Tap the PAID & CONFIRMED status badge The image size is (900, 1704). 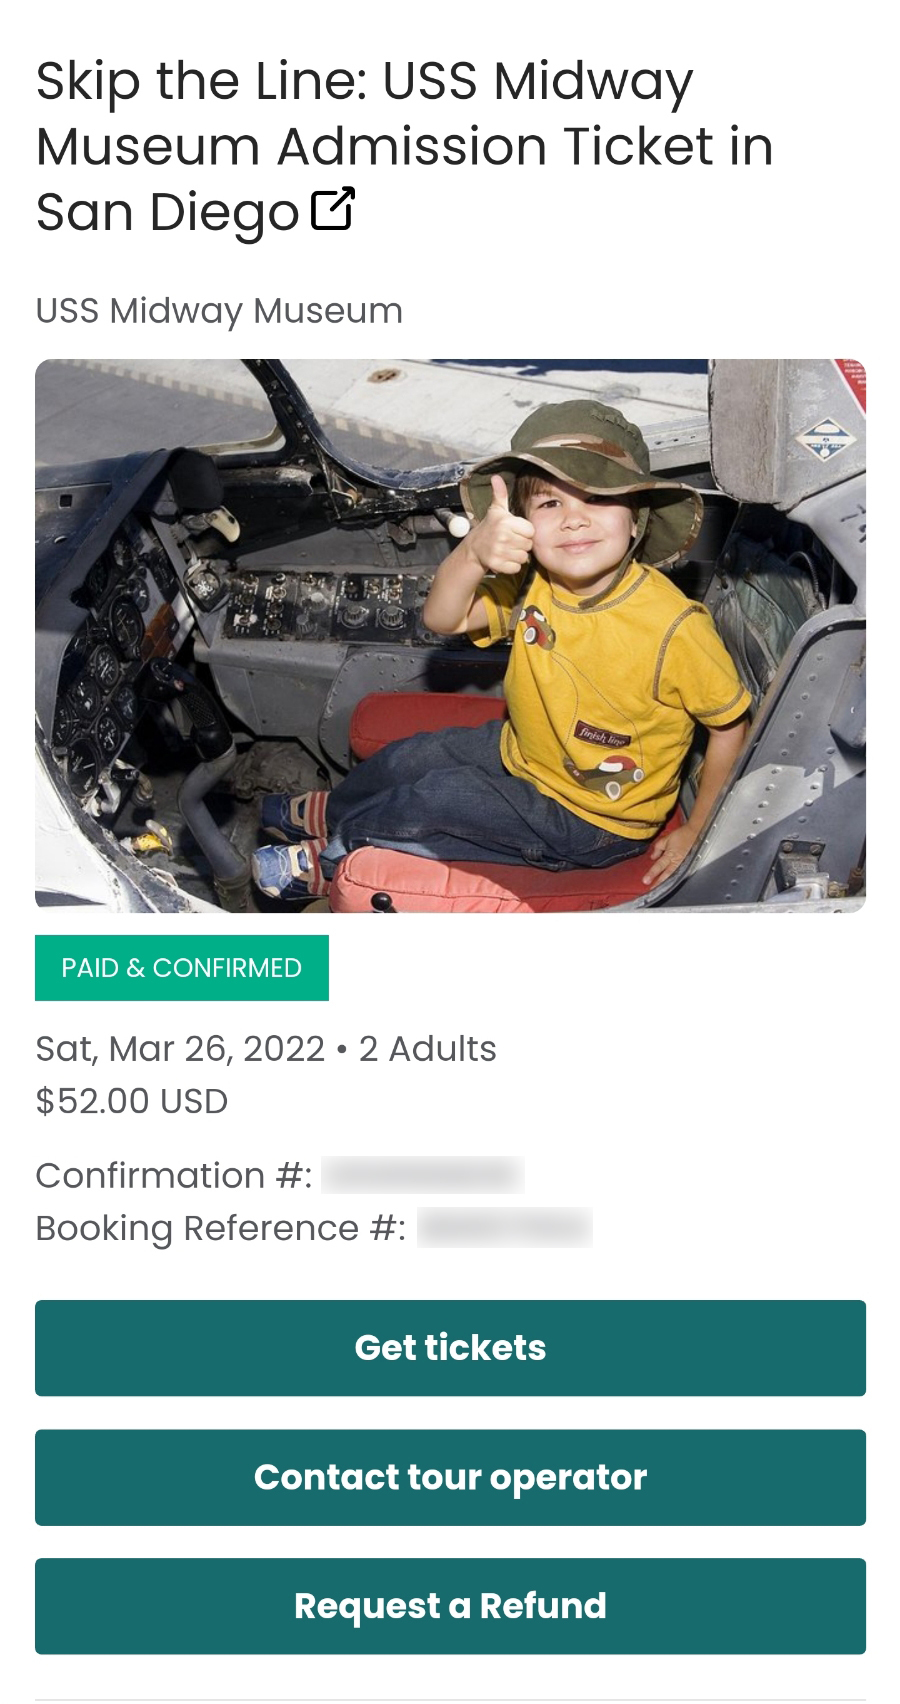click(x=182, y=968)
